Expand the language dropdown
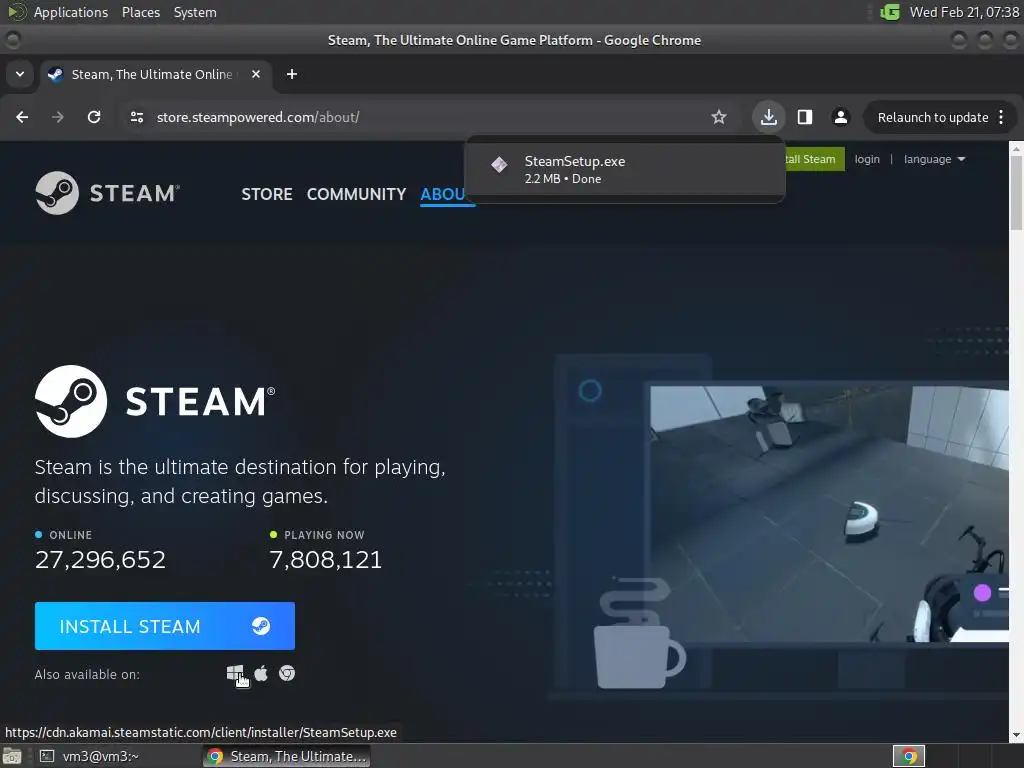This screenshot has height=768, width=1024. [934, 159]
